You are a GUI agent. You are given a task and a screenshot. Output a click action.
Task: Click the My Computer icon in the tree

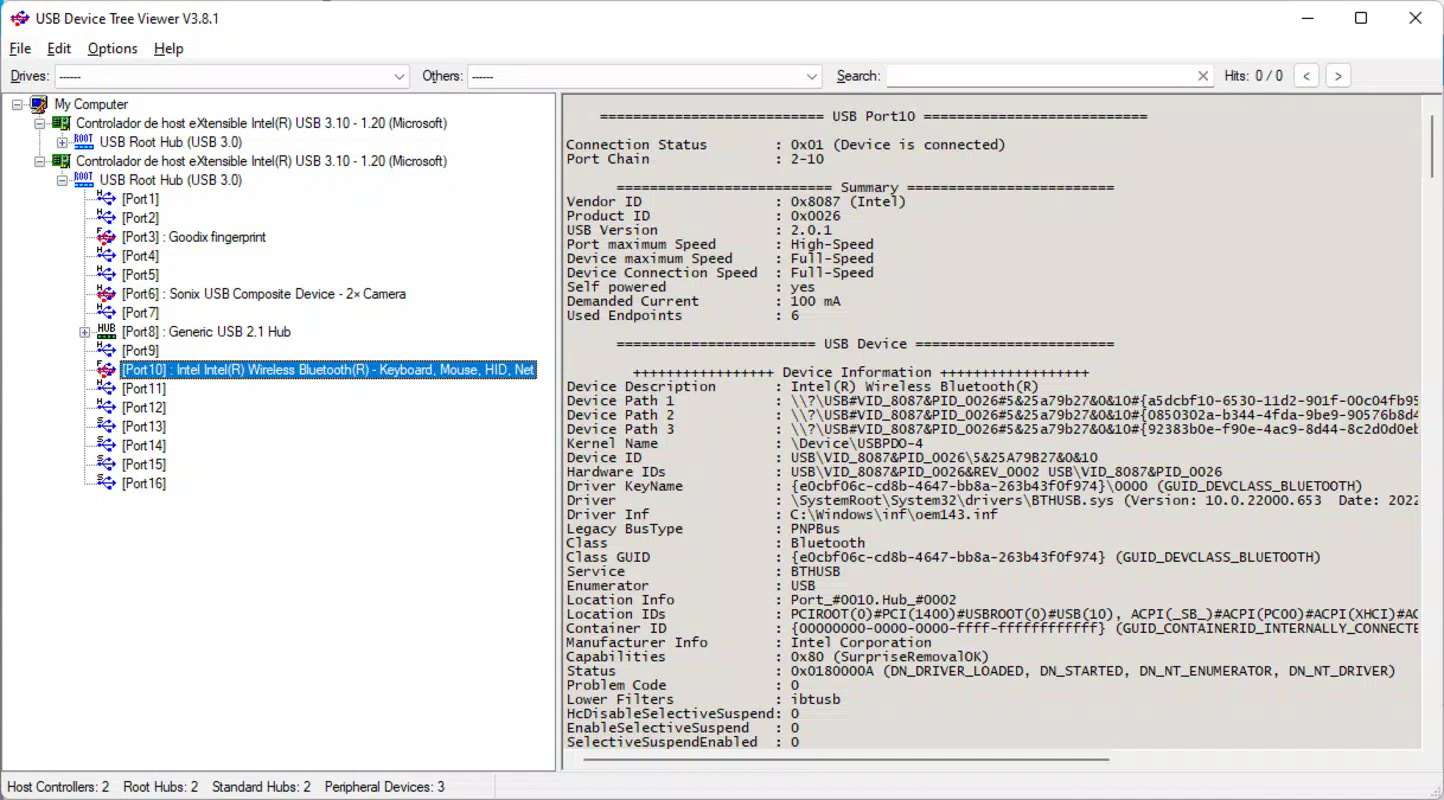click(39, 104)
